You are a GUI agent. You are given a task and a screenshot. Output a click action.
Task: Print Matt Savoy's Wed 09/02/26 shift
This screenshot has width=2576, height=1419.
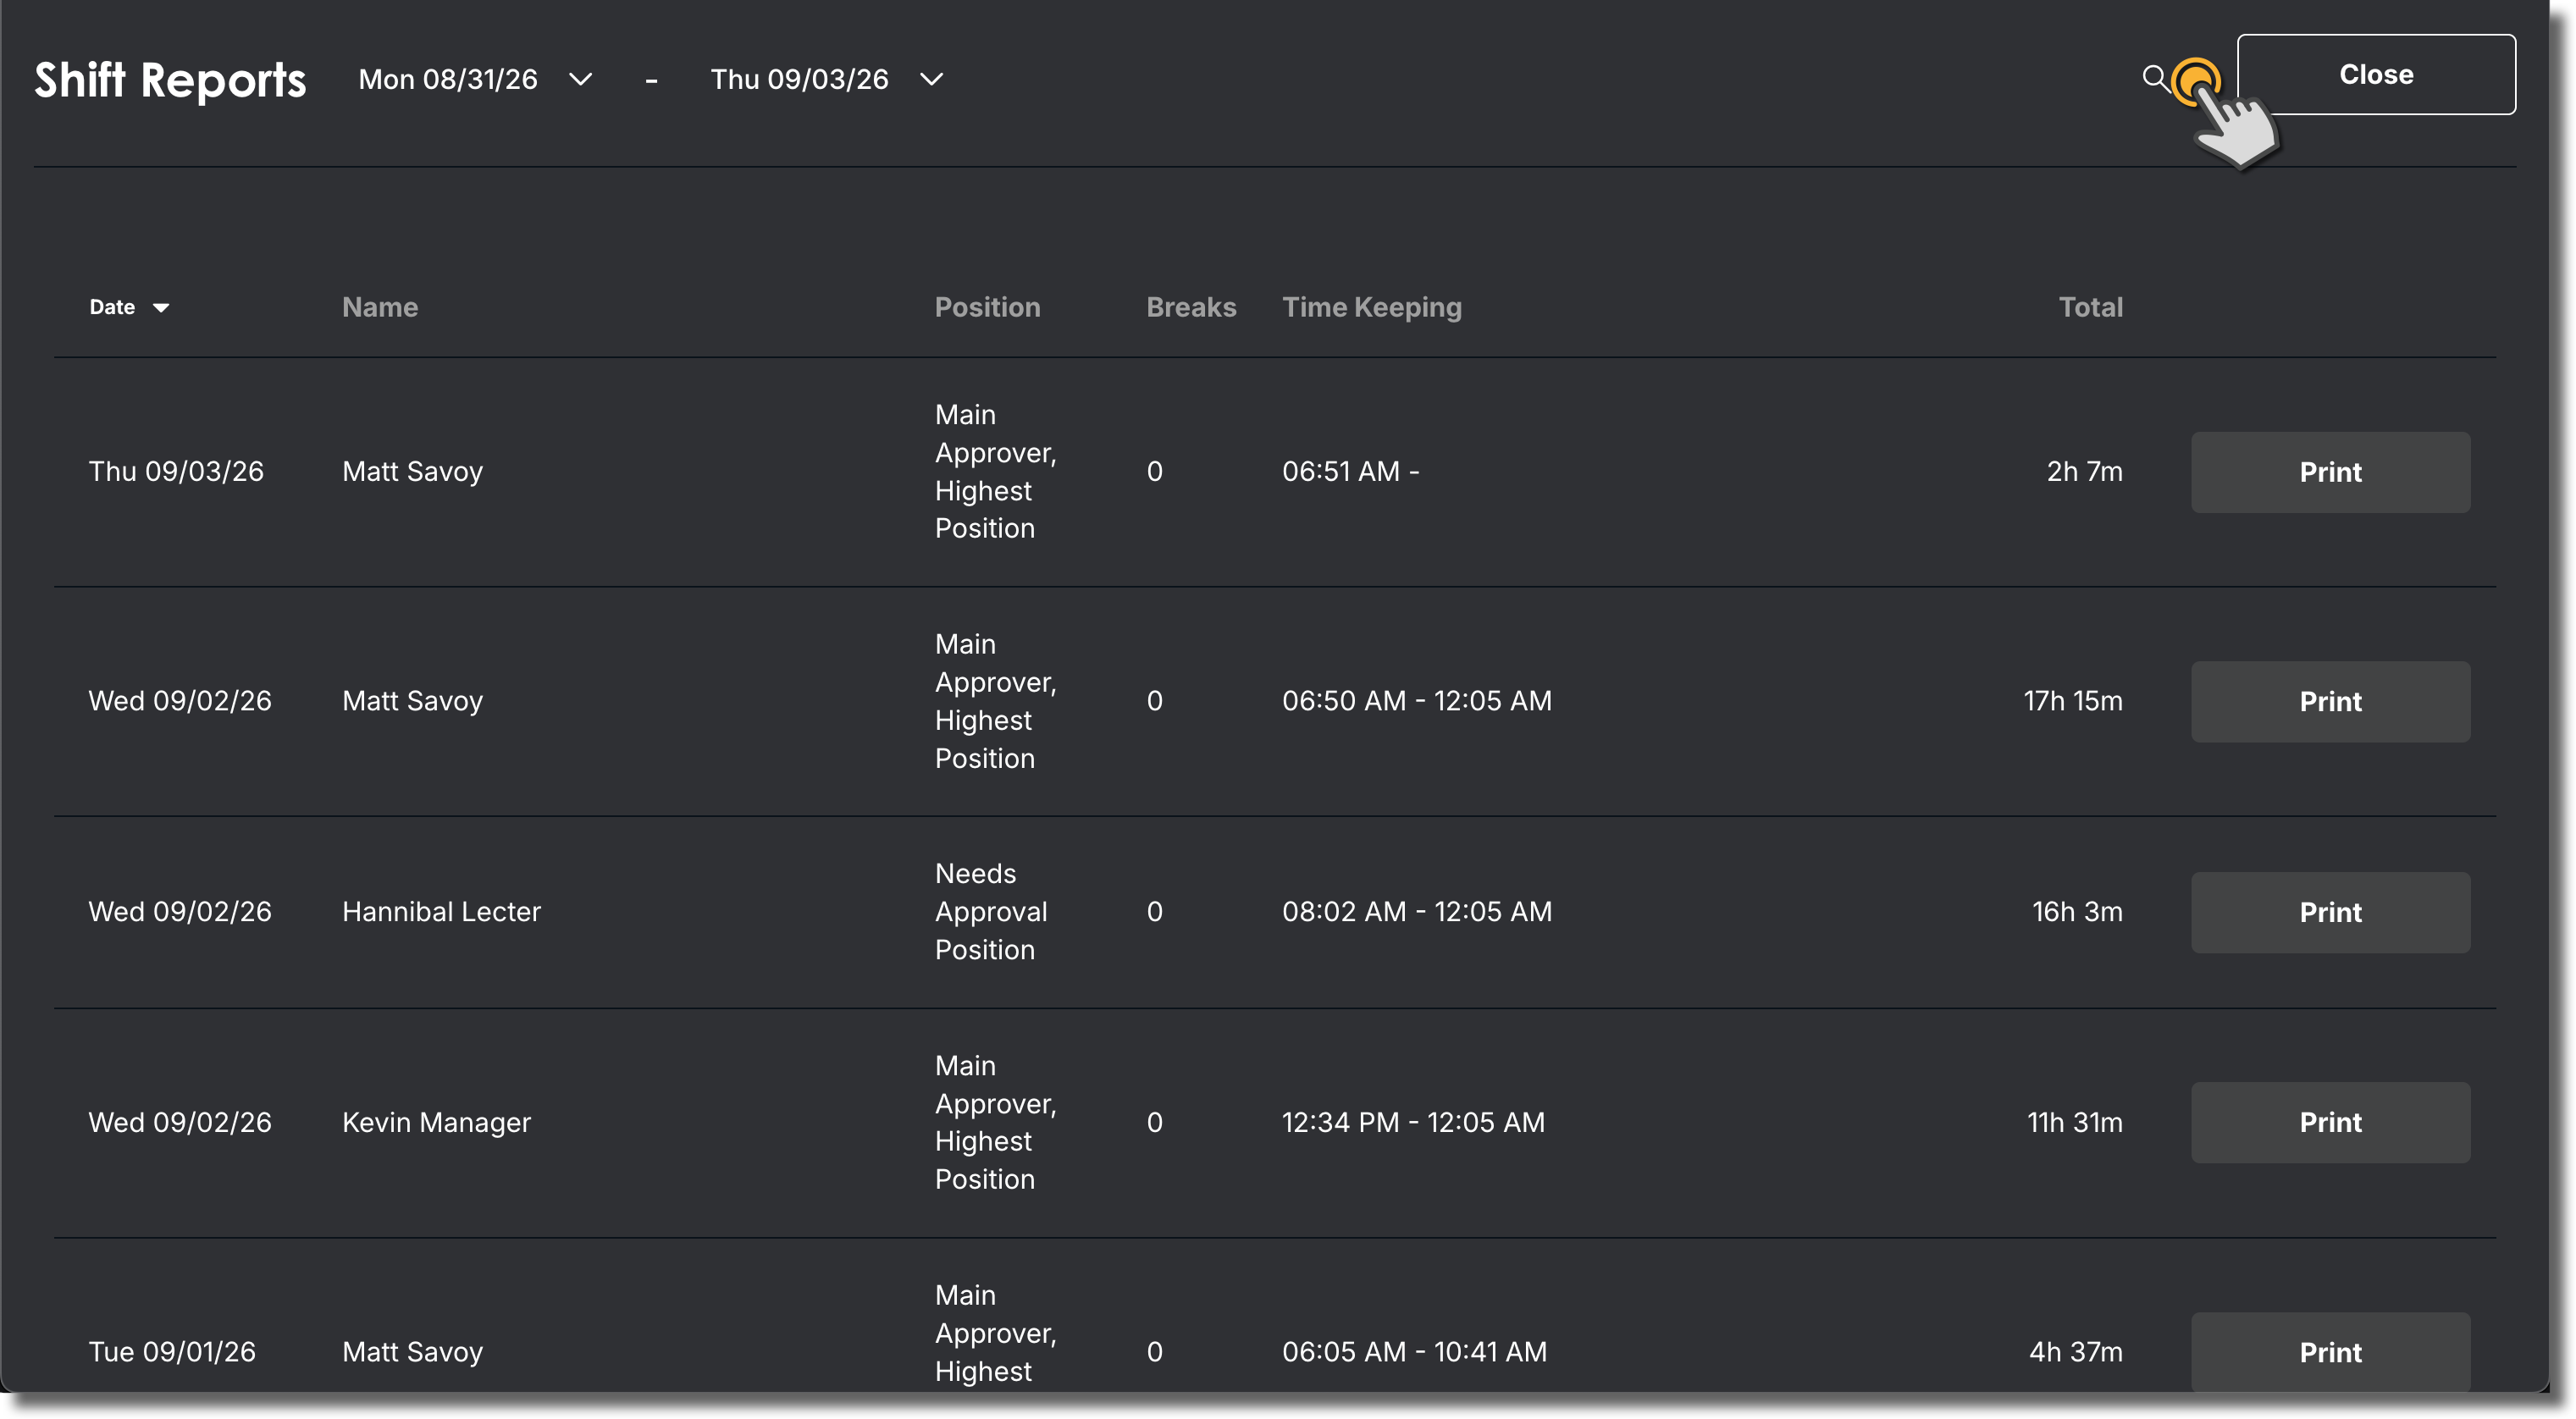[x=2330, y=701]
